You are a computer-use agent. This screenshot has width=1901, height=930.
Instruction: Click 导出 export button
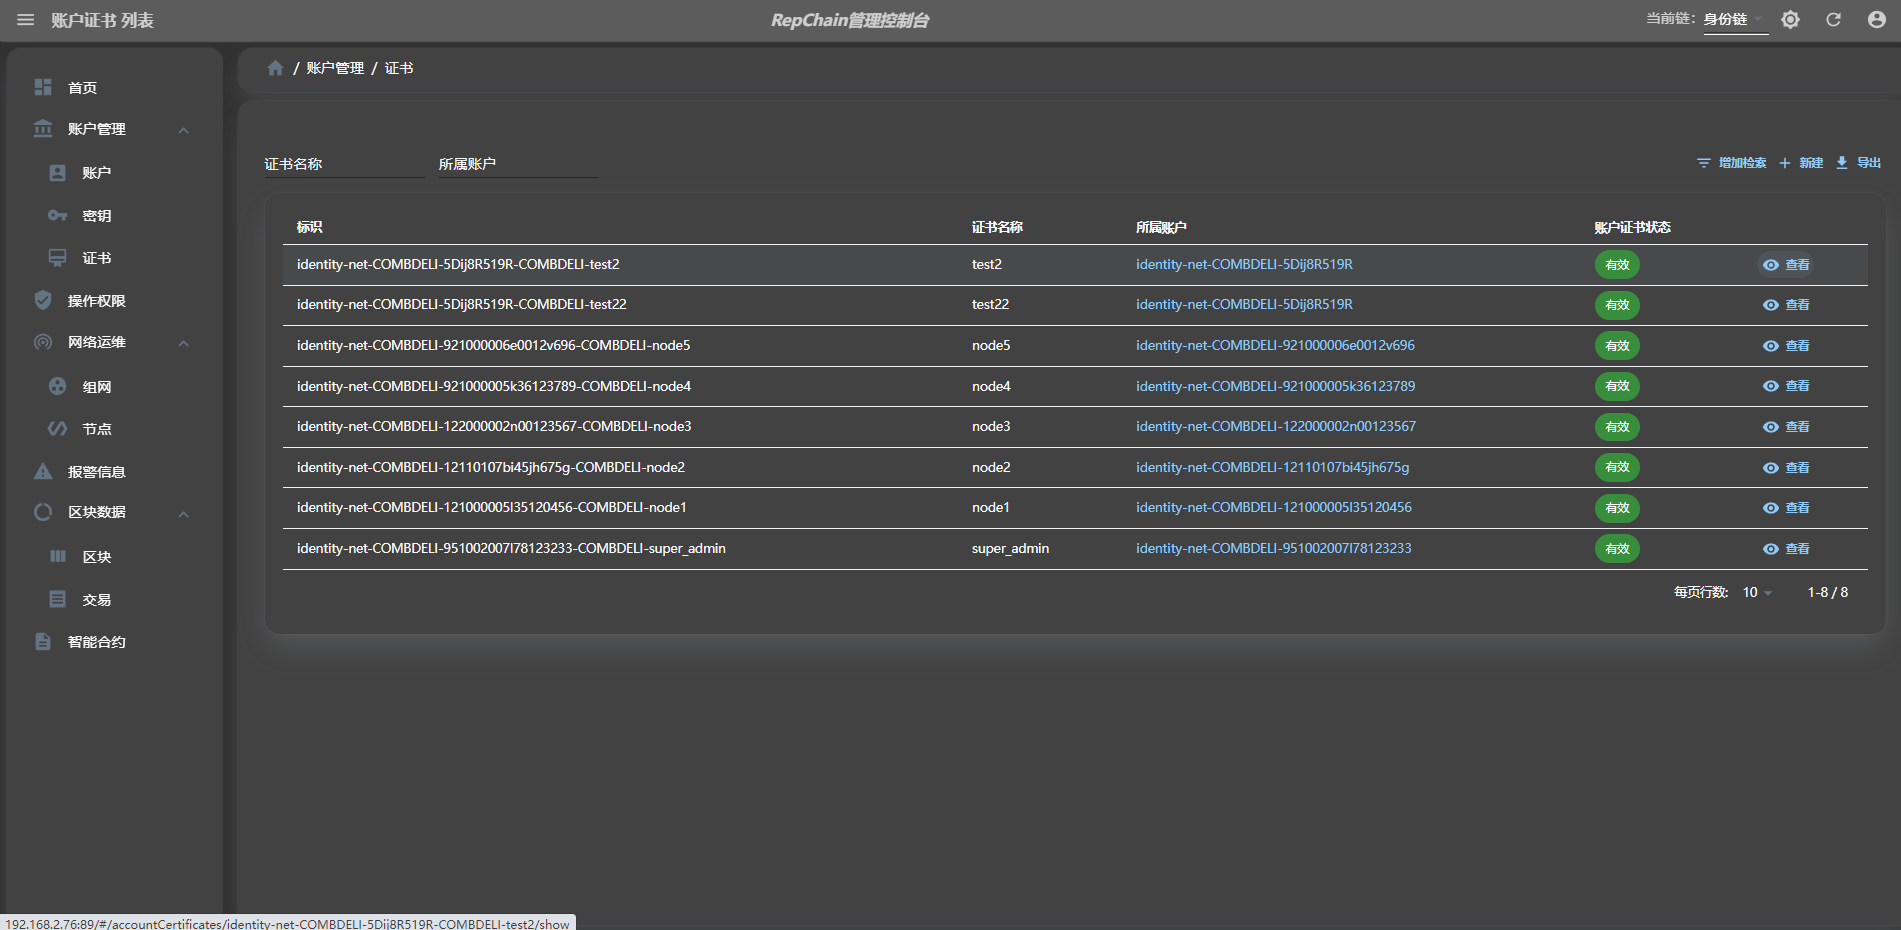click(1859, 163)
